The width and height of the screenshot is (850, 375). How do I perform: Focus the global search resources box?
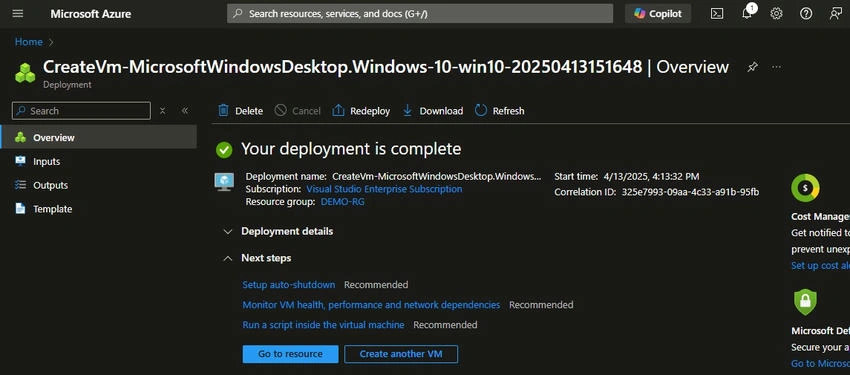point(420,14)
